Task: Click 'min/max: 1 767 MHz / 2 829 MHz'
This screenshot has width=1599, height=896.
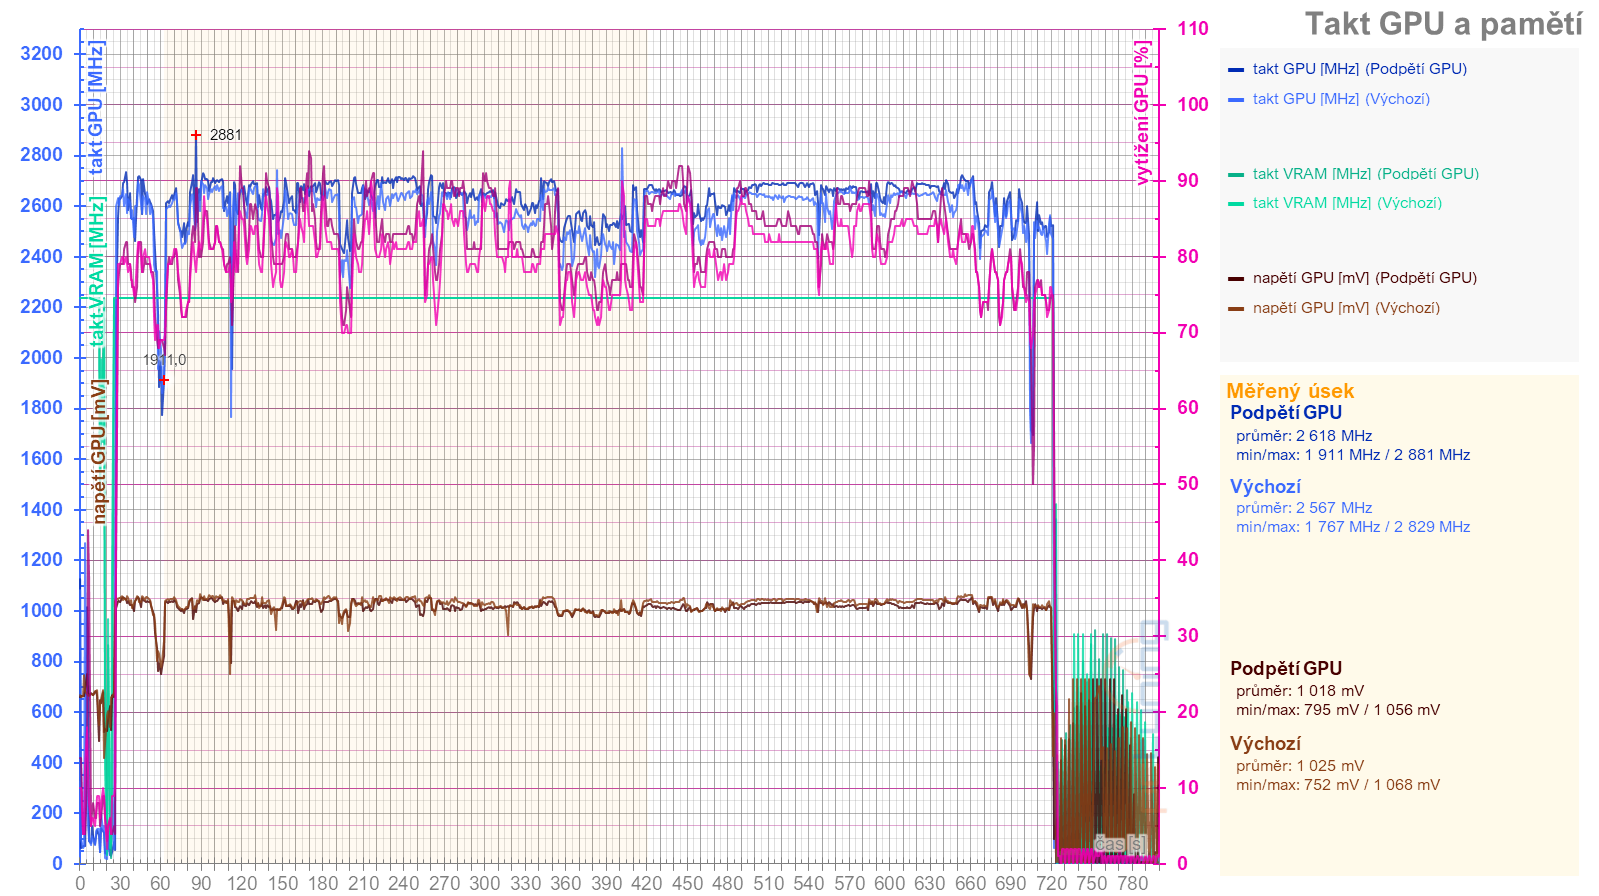Action: 1353,527
